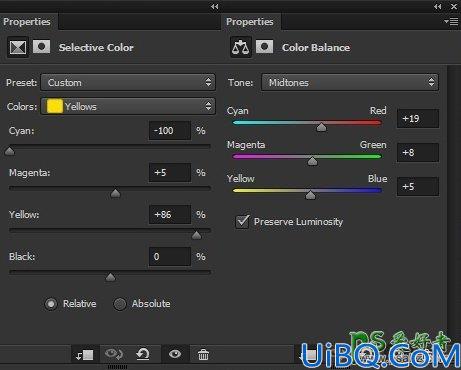461x370 pixels.
Task: Click the Yellow-Blue slider handle in Color Balance
Action: point(310,195)
